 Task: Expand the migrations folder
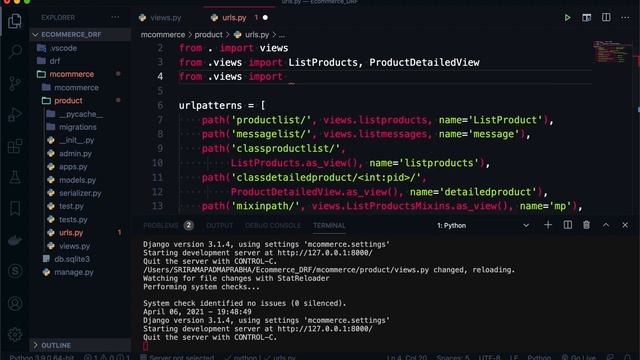click(78, 127)
